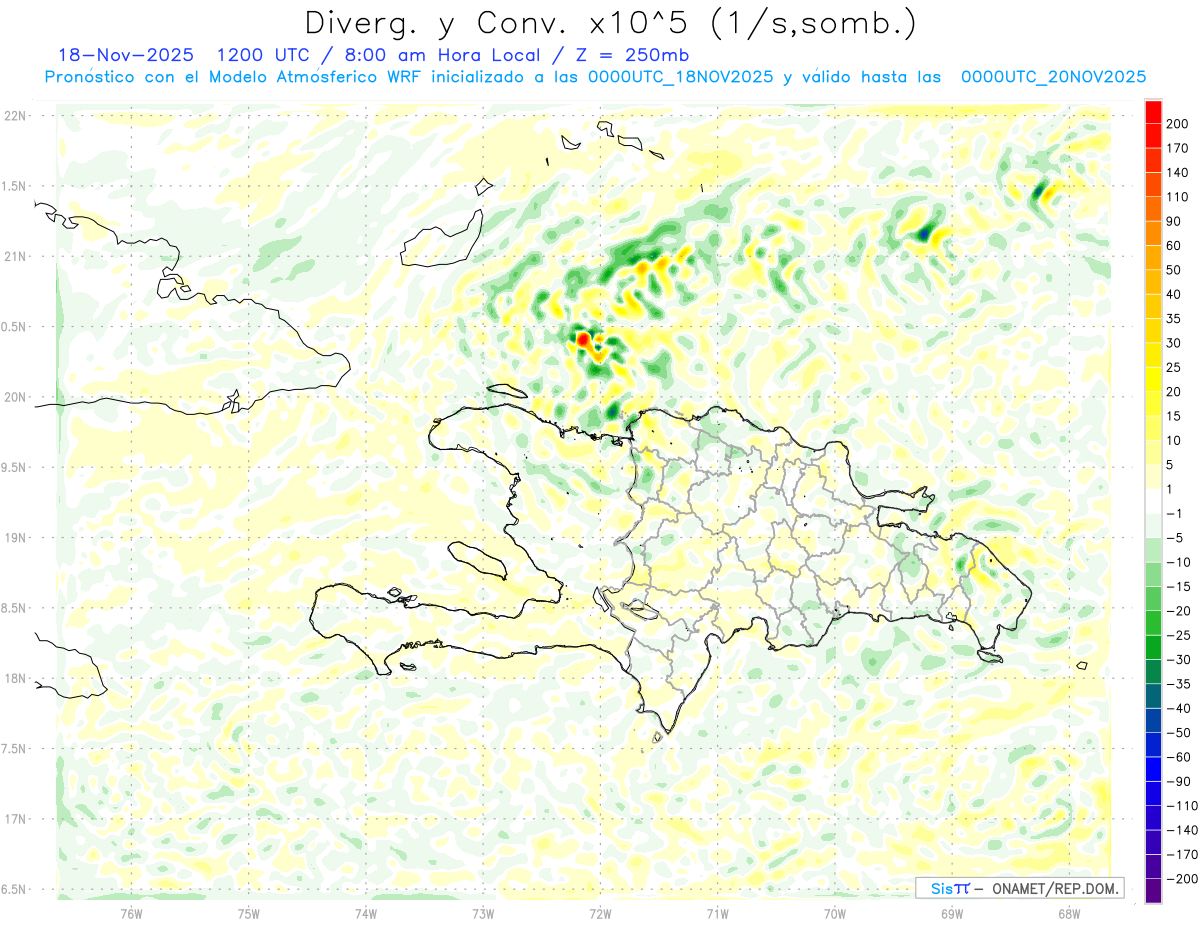This screenshot has height=927, width=1200.
Task: Click the '22N' latitude label
Action: tap(14, 116)
